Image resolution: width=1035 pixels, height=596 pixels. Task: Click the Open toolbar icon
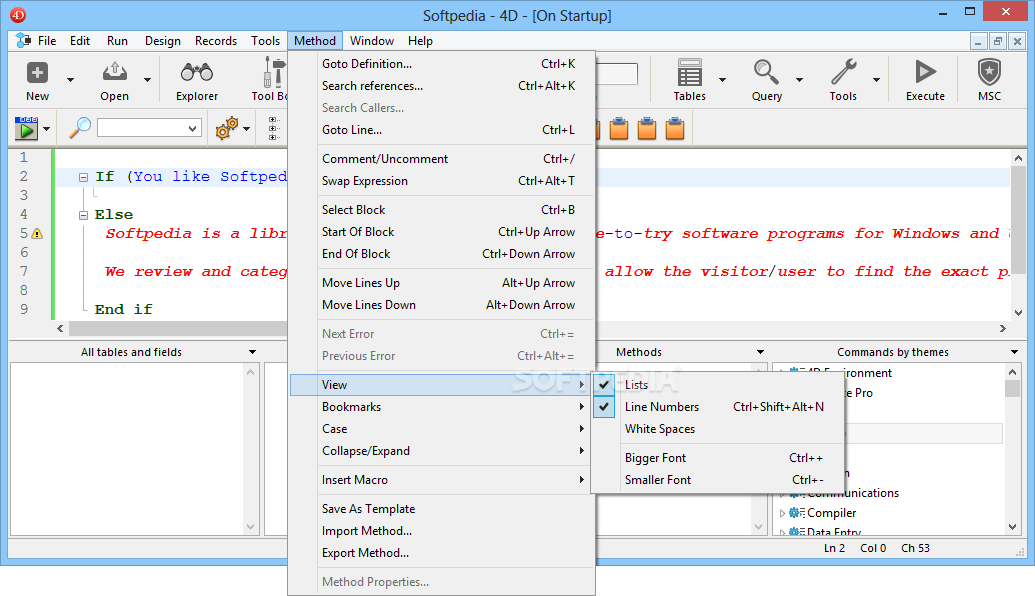(114, 73)
